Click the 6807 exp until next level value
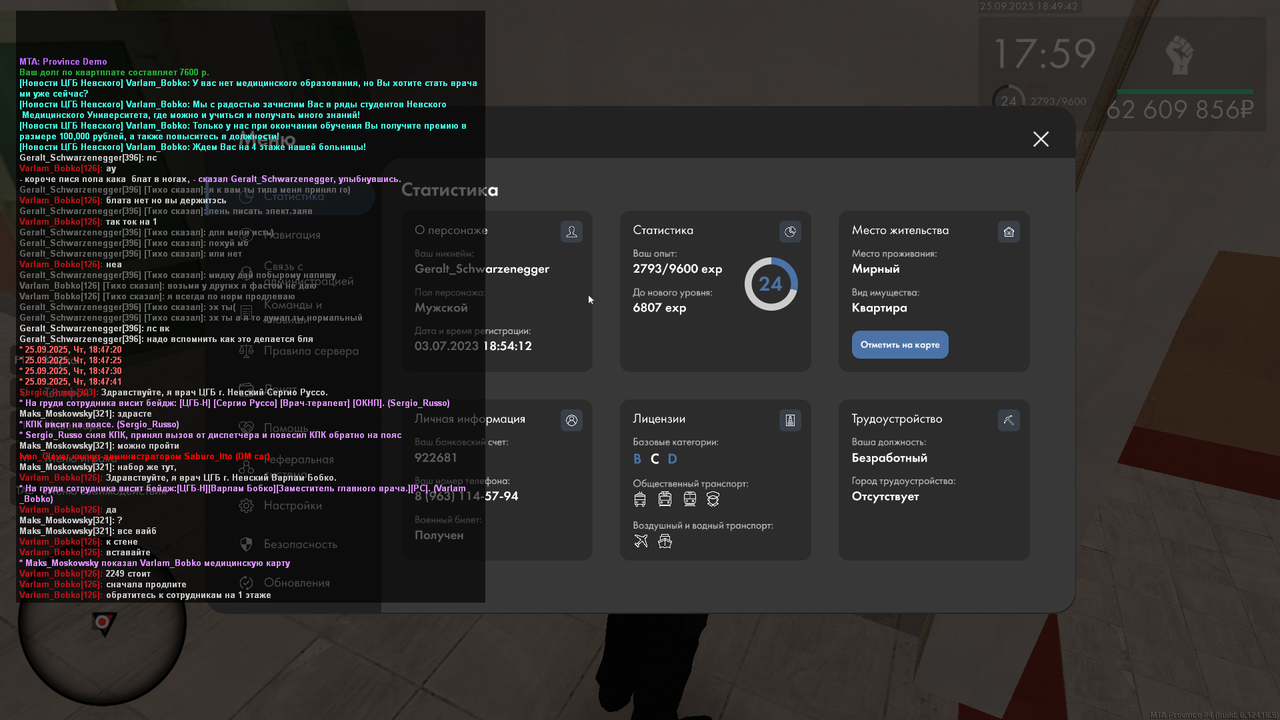 pos(660,308)
